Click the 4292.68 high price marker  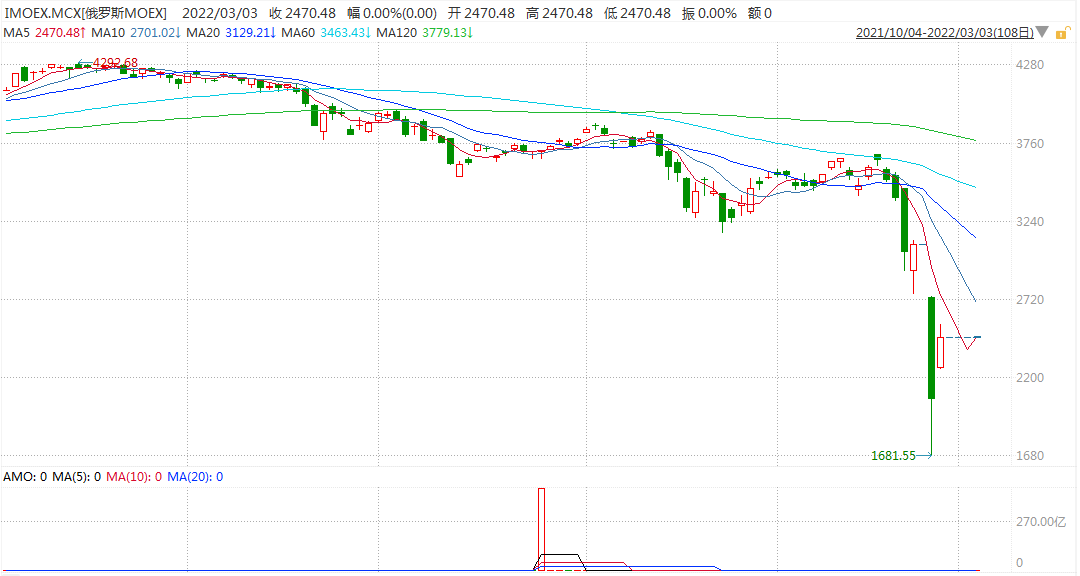tap(114, 63)
